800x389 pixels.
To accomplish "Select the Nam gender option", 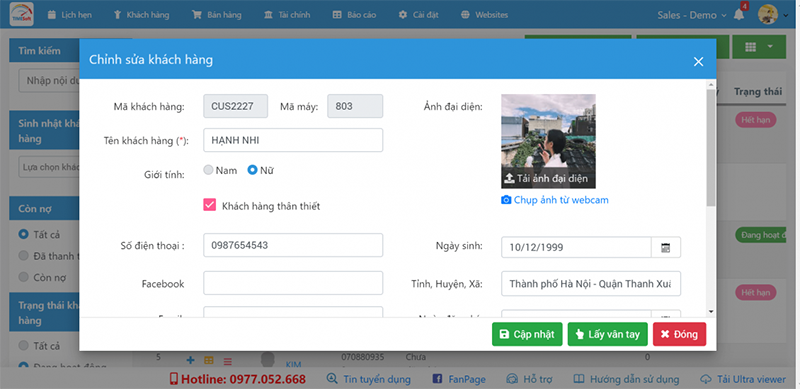I will click(x=220, y=171).
